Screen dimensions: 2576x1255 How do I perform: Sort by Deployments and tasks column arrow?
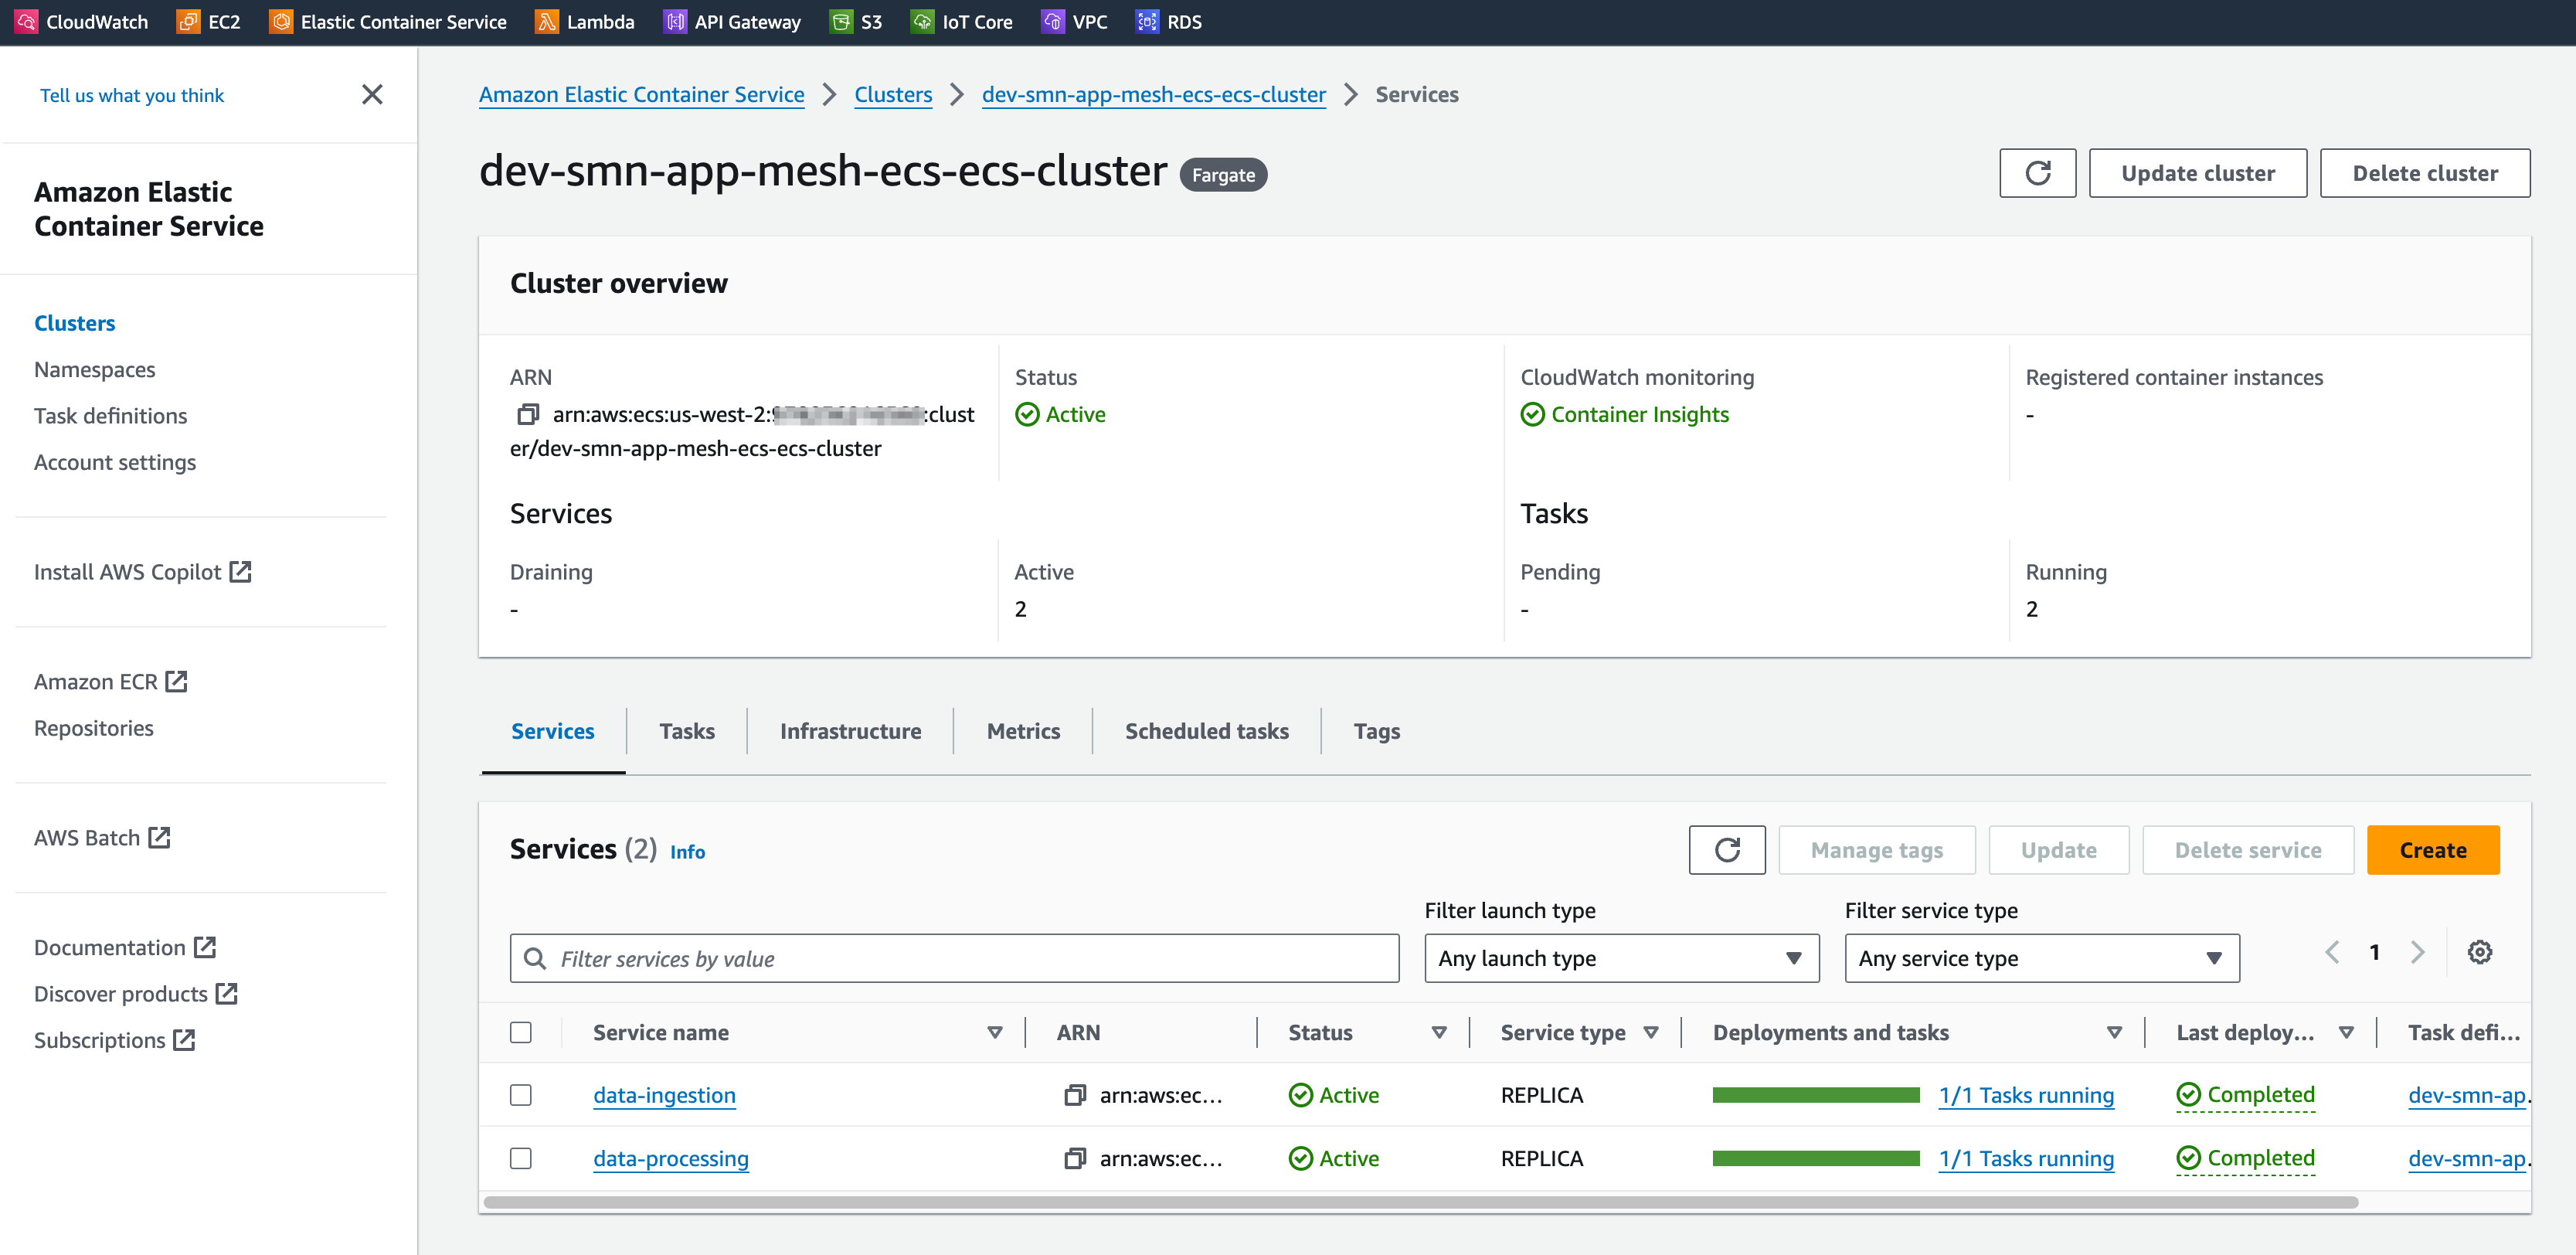point(2114,1032)
